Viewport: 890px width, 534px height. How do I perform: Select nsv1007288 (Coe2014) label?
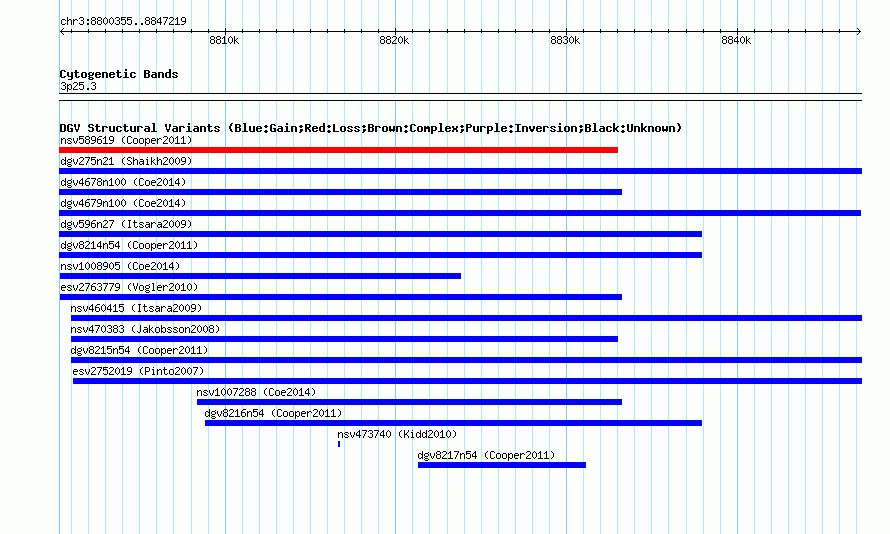tap(256, 392)
